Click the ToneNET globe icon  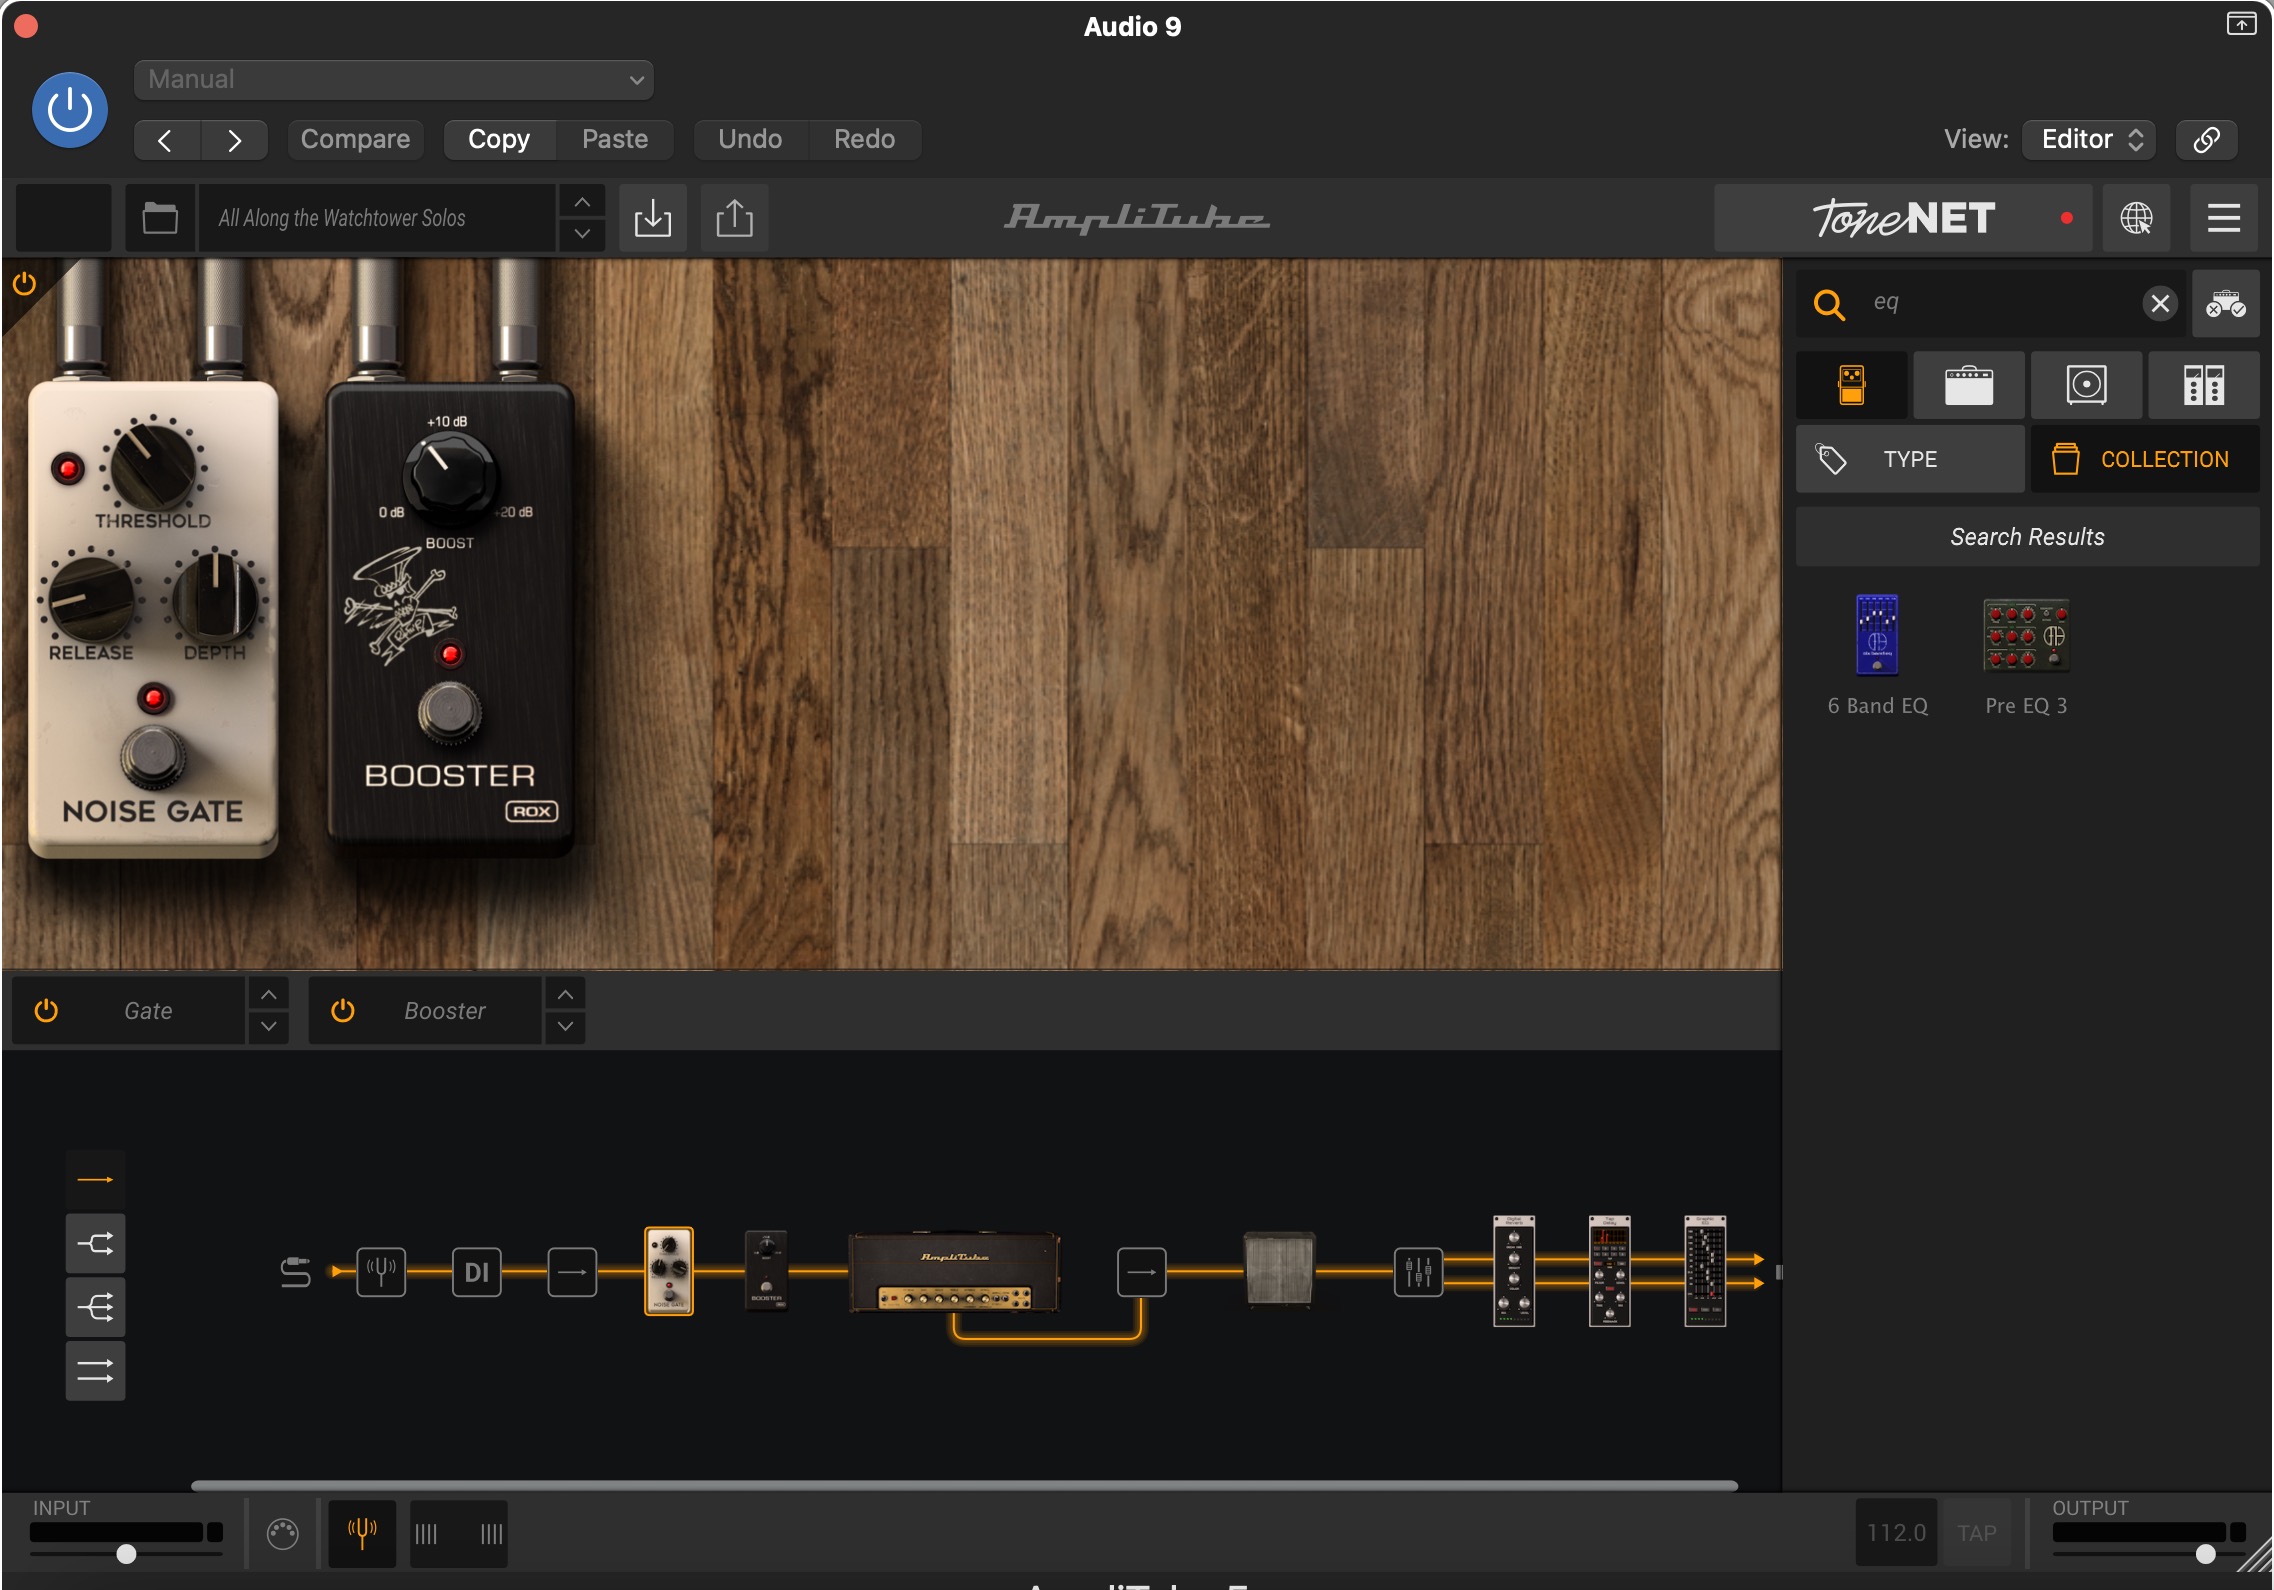tap(2136, 218)
